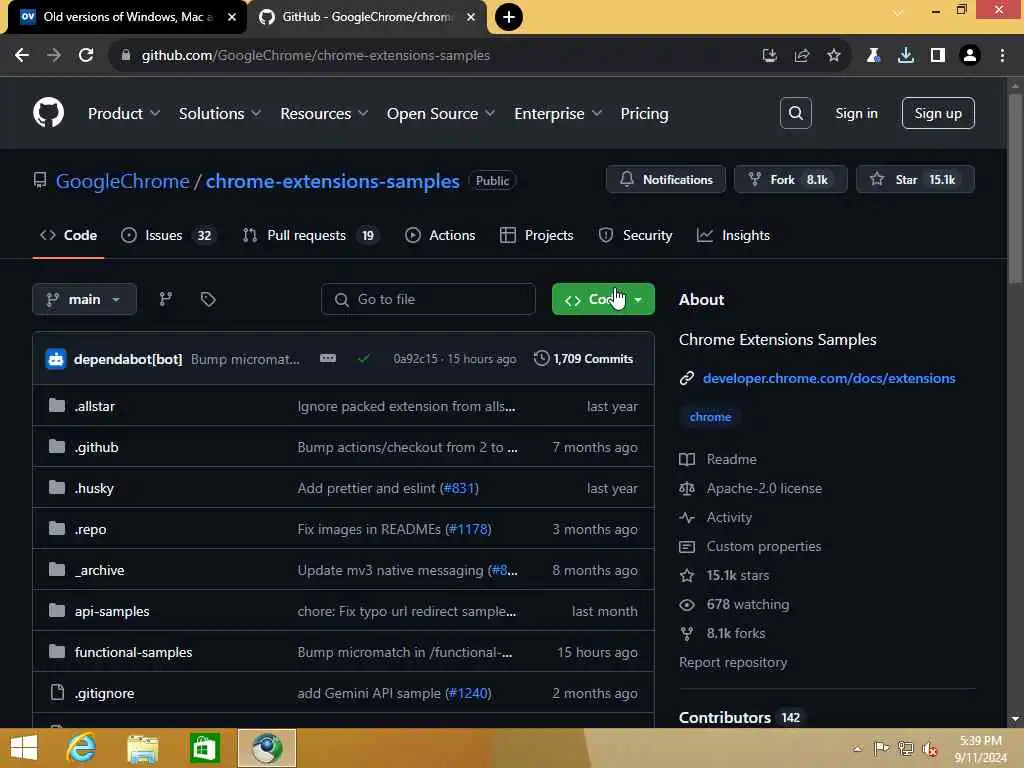The height and width of the screenshot is (768, 1024).
Task: Open the GoogleChrome owner link
Action: coord(122,181)
